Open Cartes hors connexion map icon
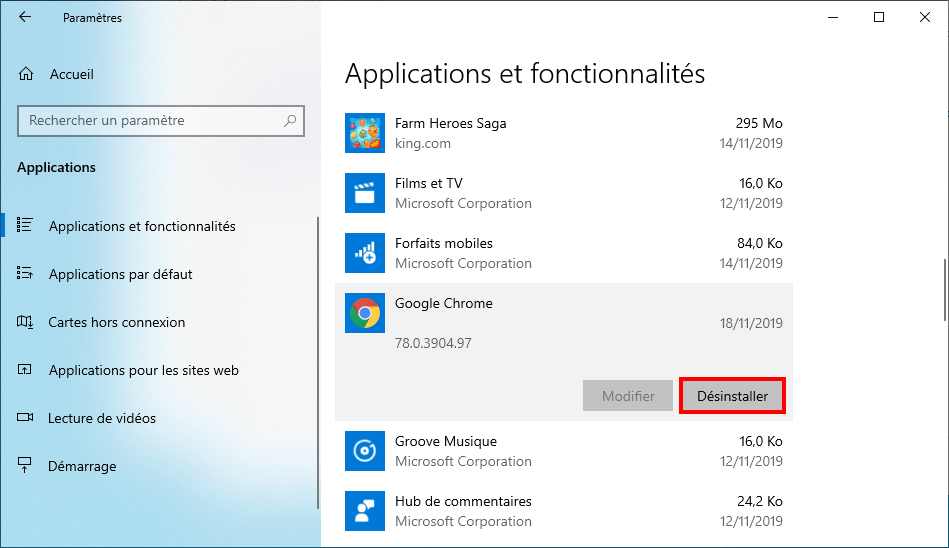This screenshot has width=949, height=548. coord(25,322)
